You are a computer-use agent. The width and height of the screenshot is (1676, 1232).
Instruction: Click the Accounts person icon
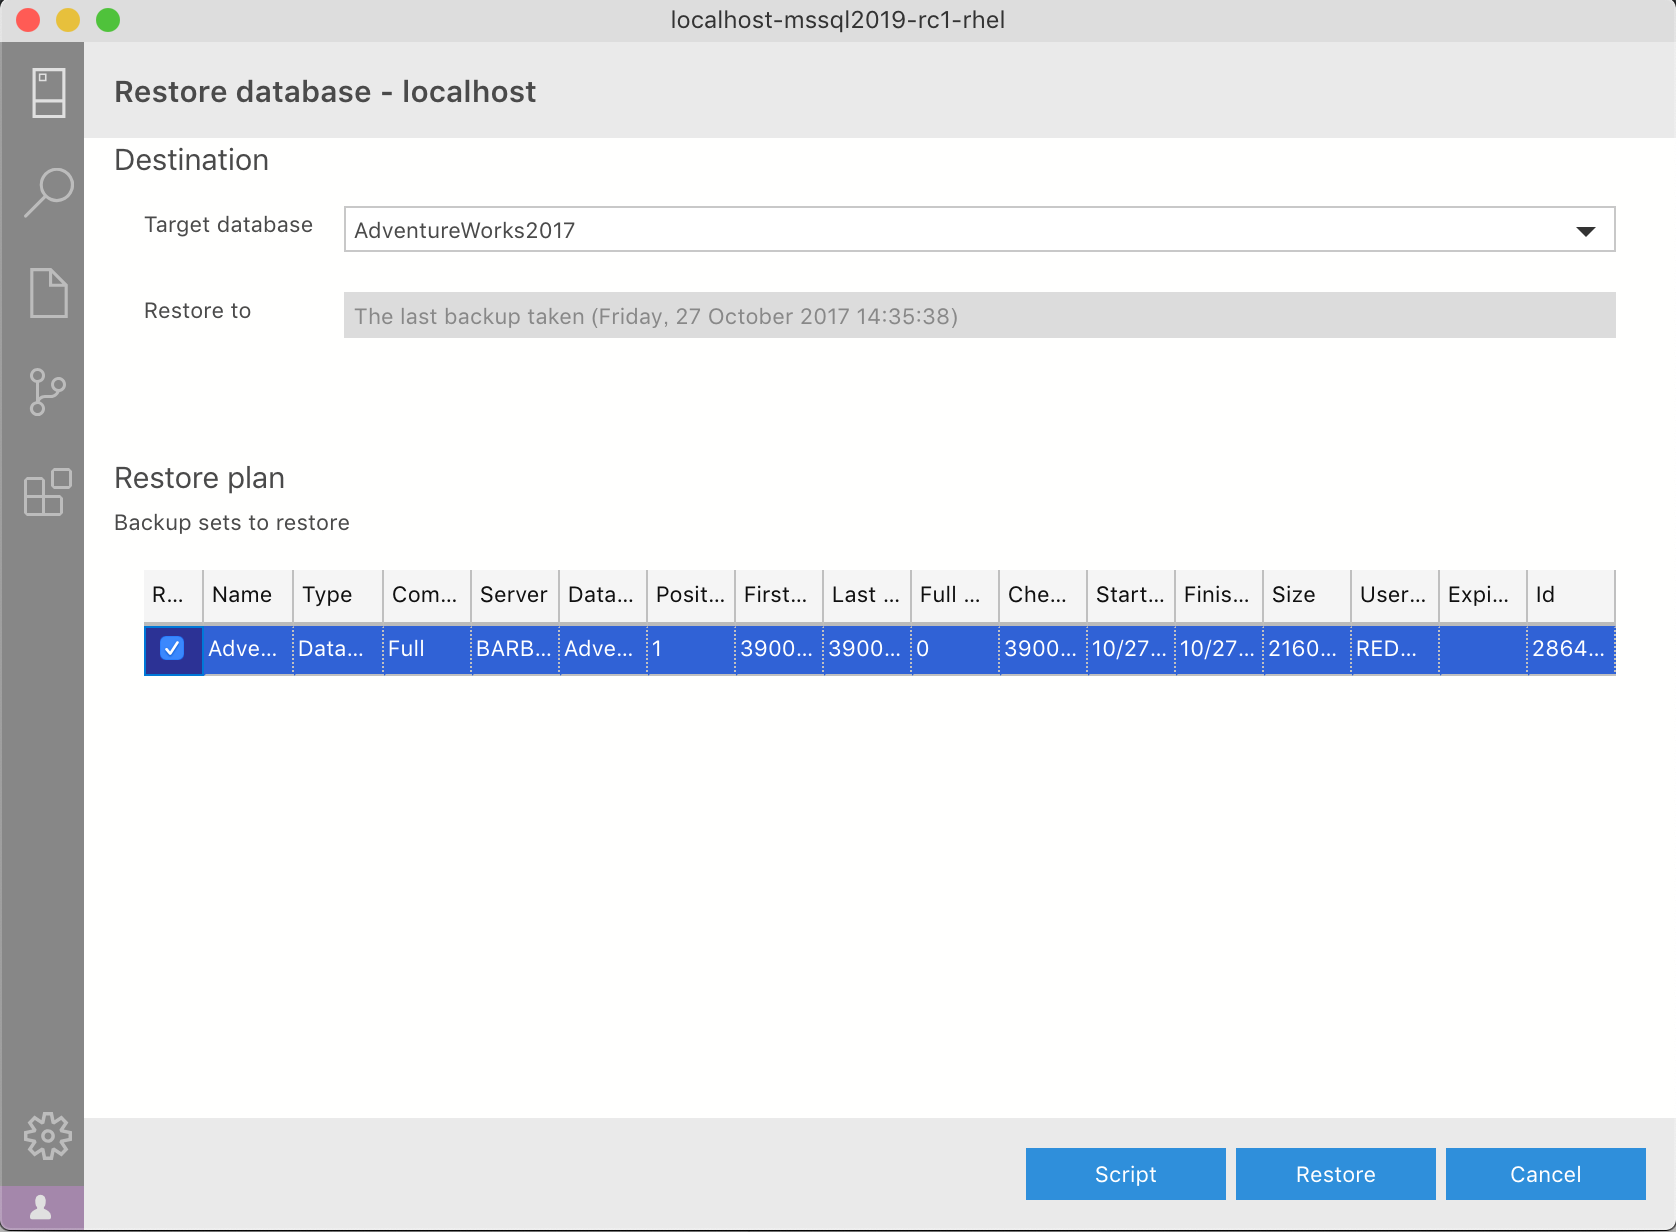coord(42,1208)
